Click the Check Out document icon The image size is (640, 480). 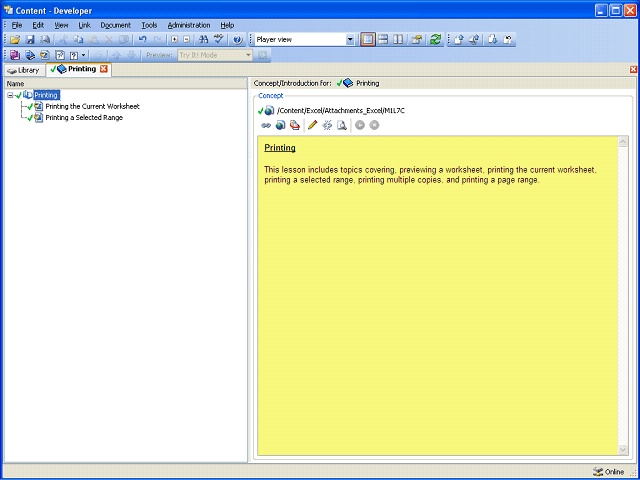click(493, 40)
